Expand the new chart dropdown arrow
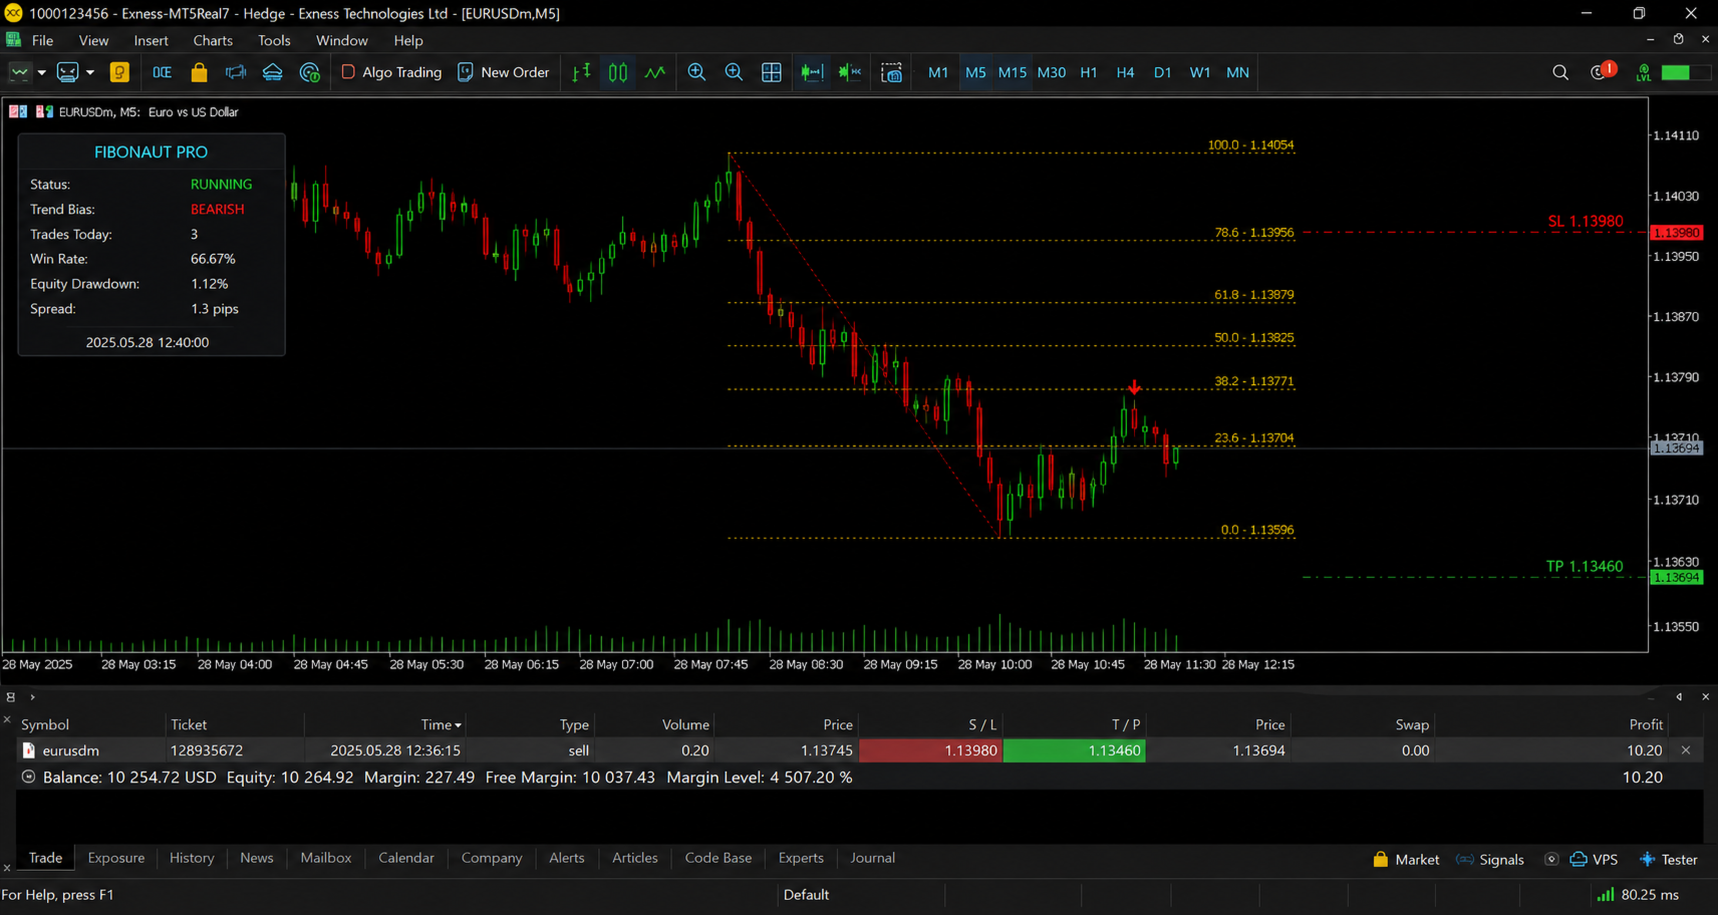Image resolution: width=1718 pixels, height=915 pixels. coord(42,72)
